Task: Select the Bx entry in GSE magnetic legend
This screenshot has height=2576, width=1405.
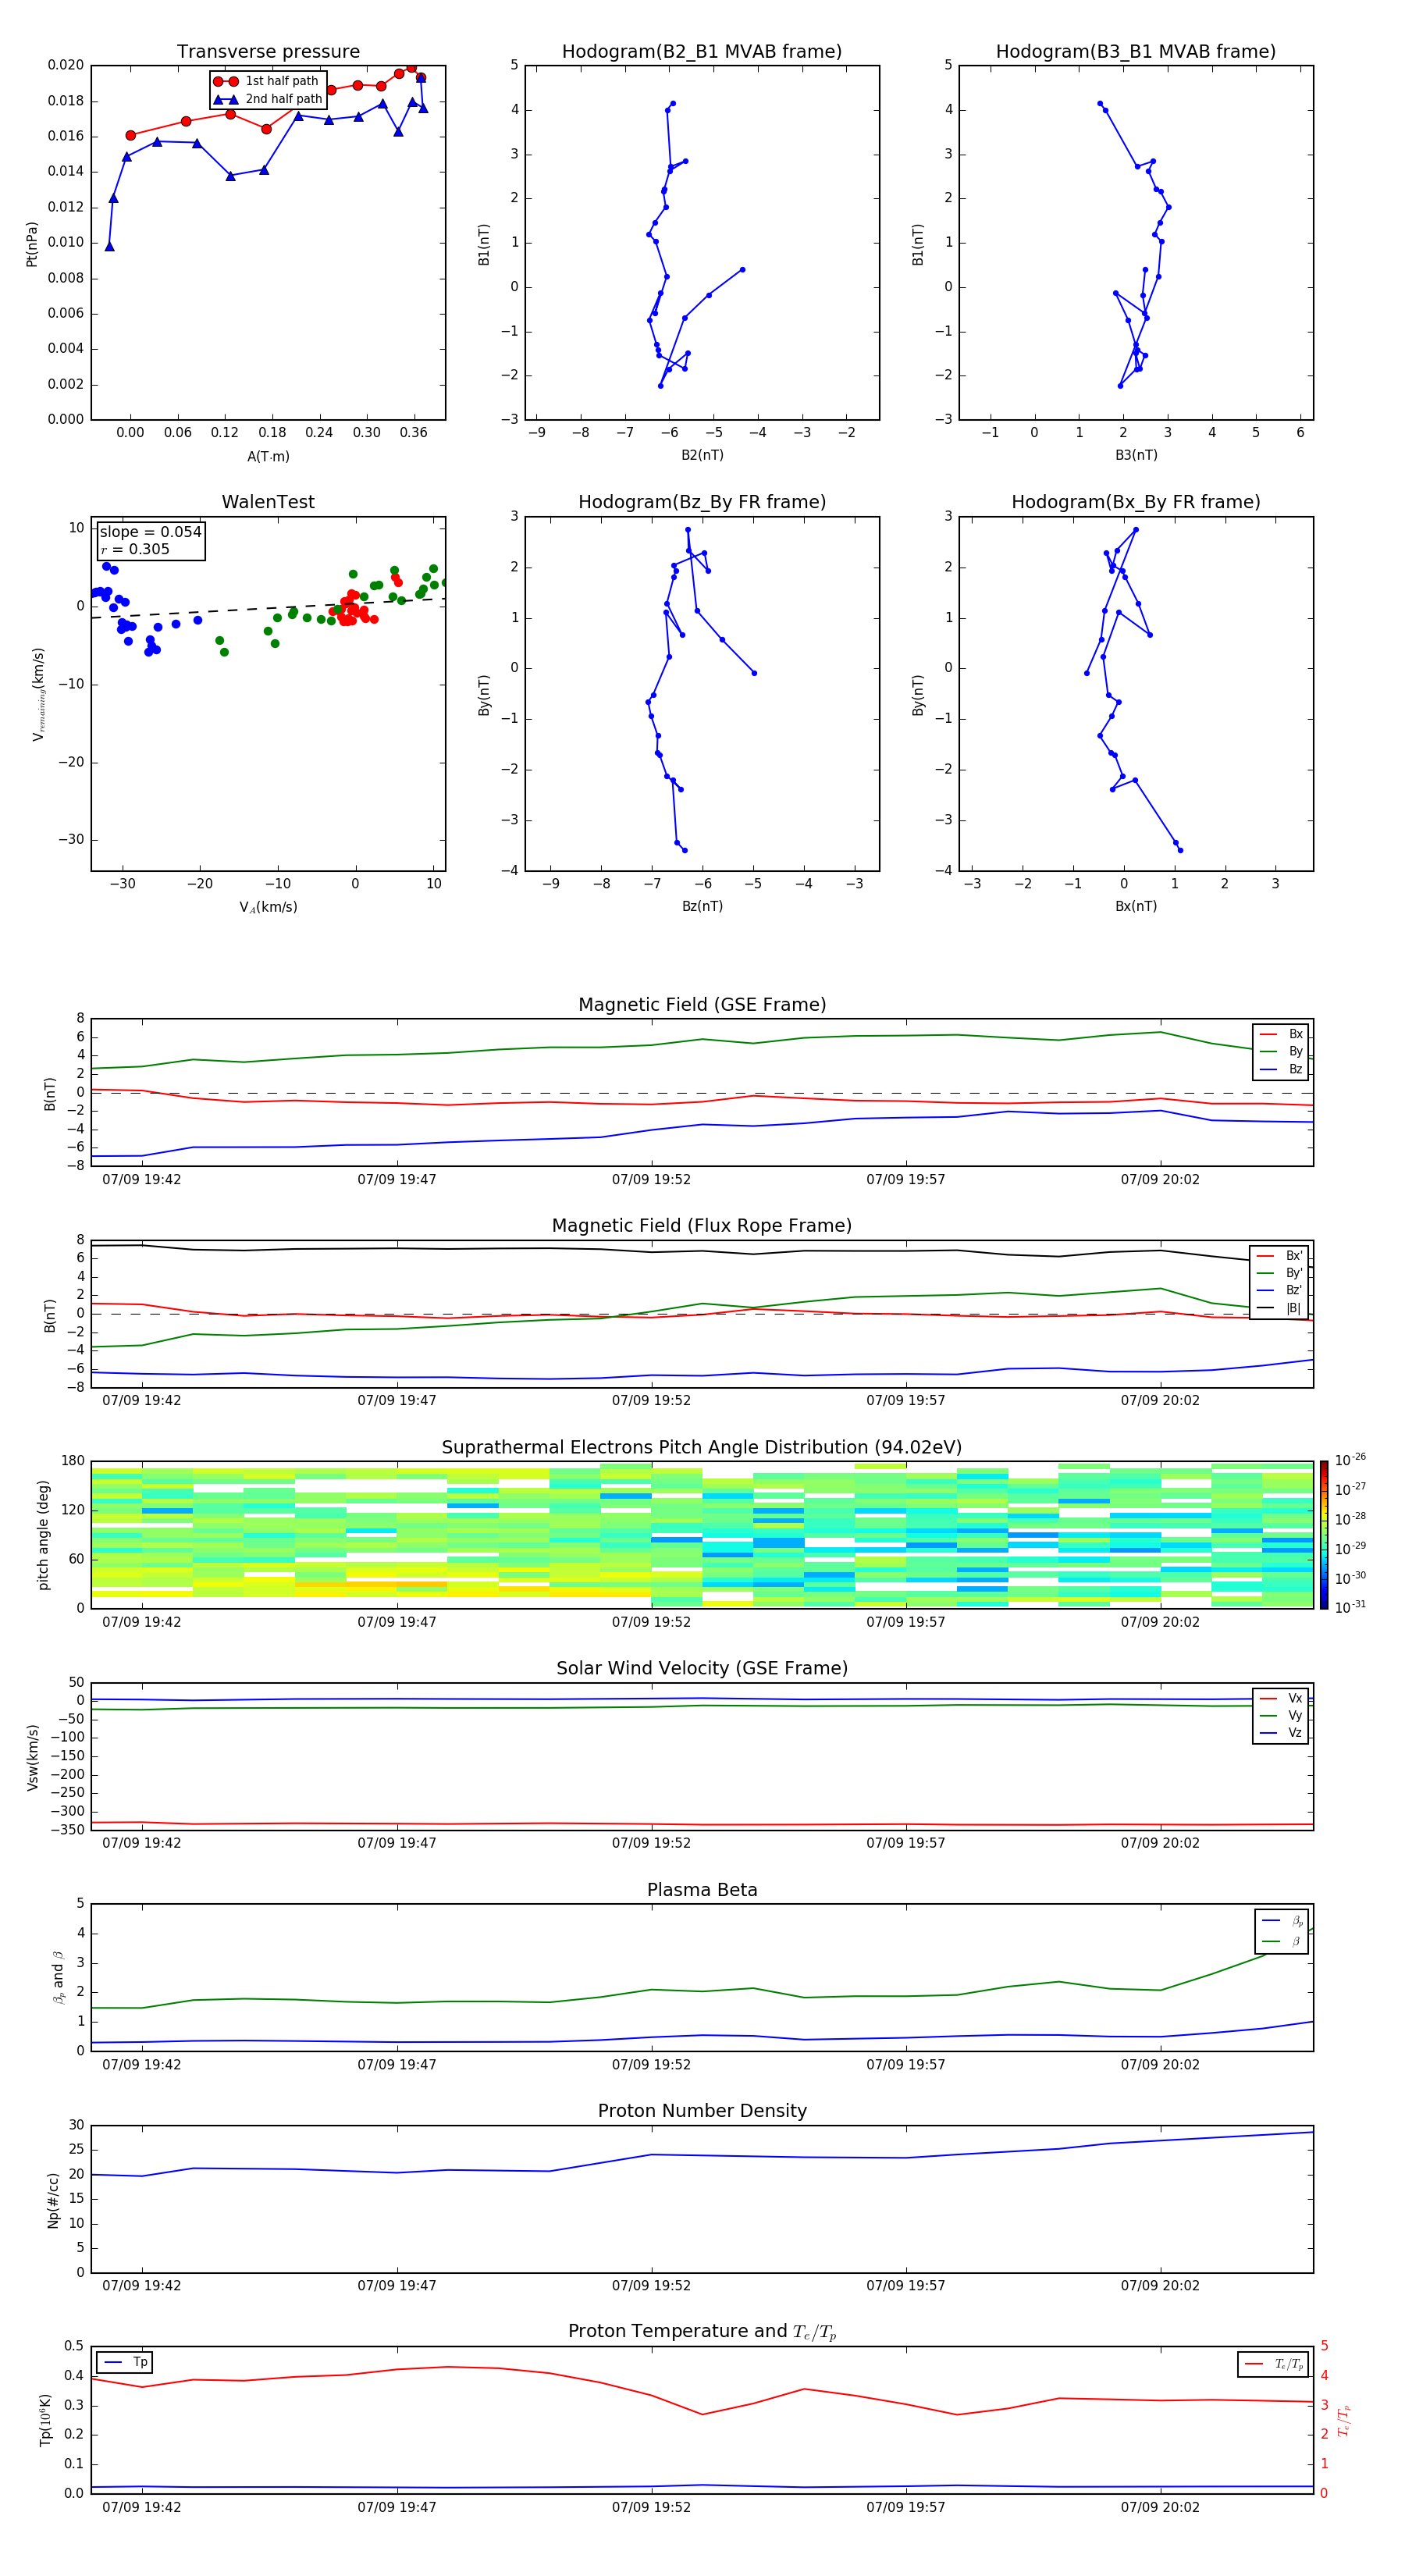Action: pyautogui.click(x=1281, y=1034)
